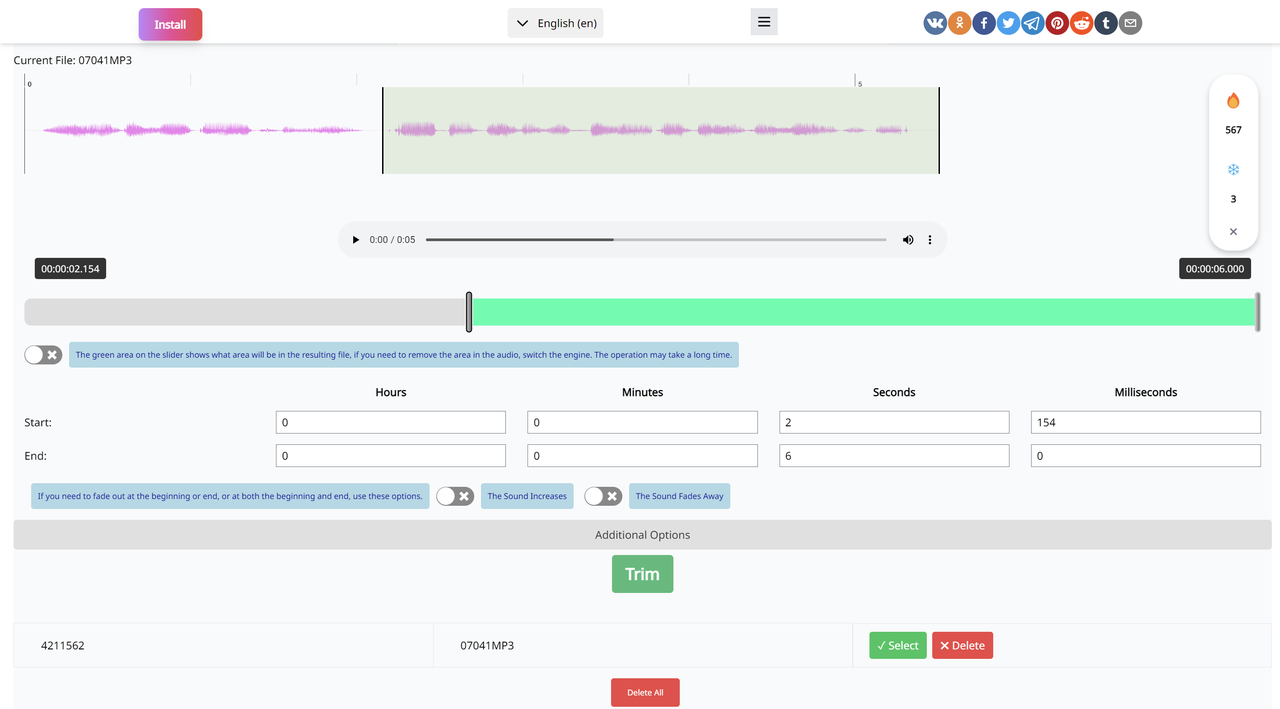
Task: Toggle the remove-area engine switch
Action: tap(43, 355)
